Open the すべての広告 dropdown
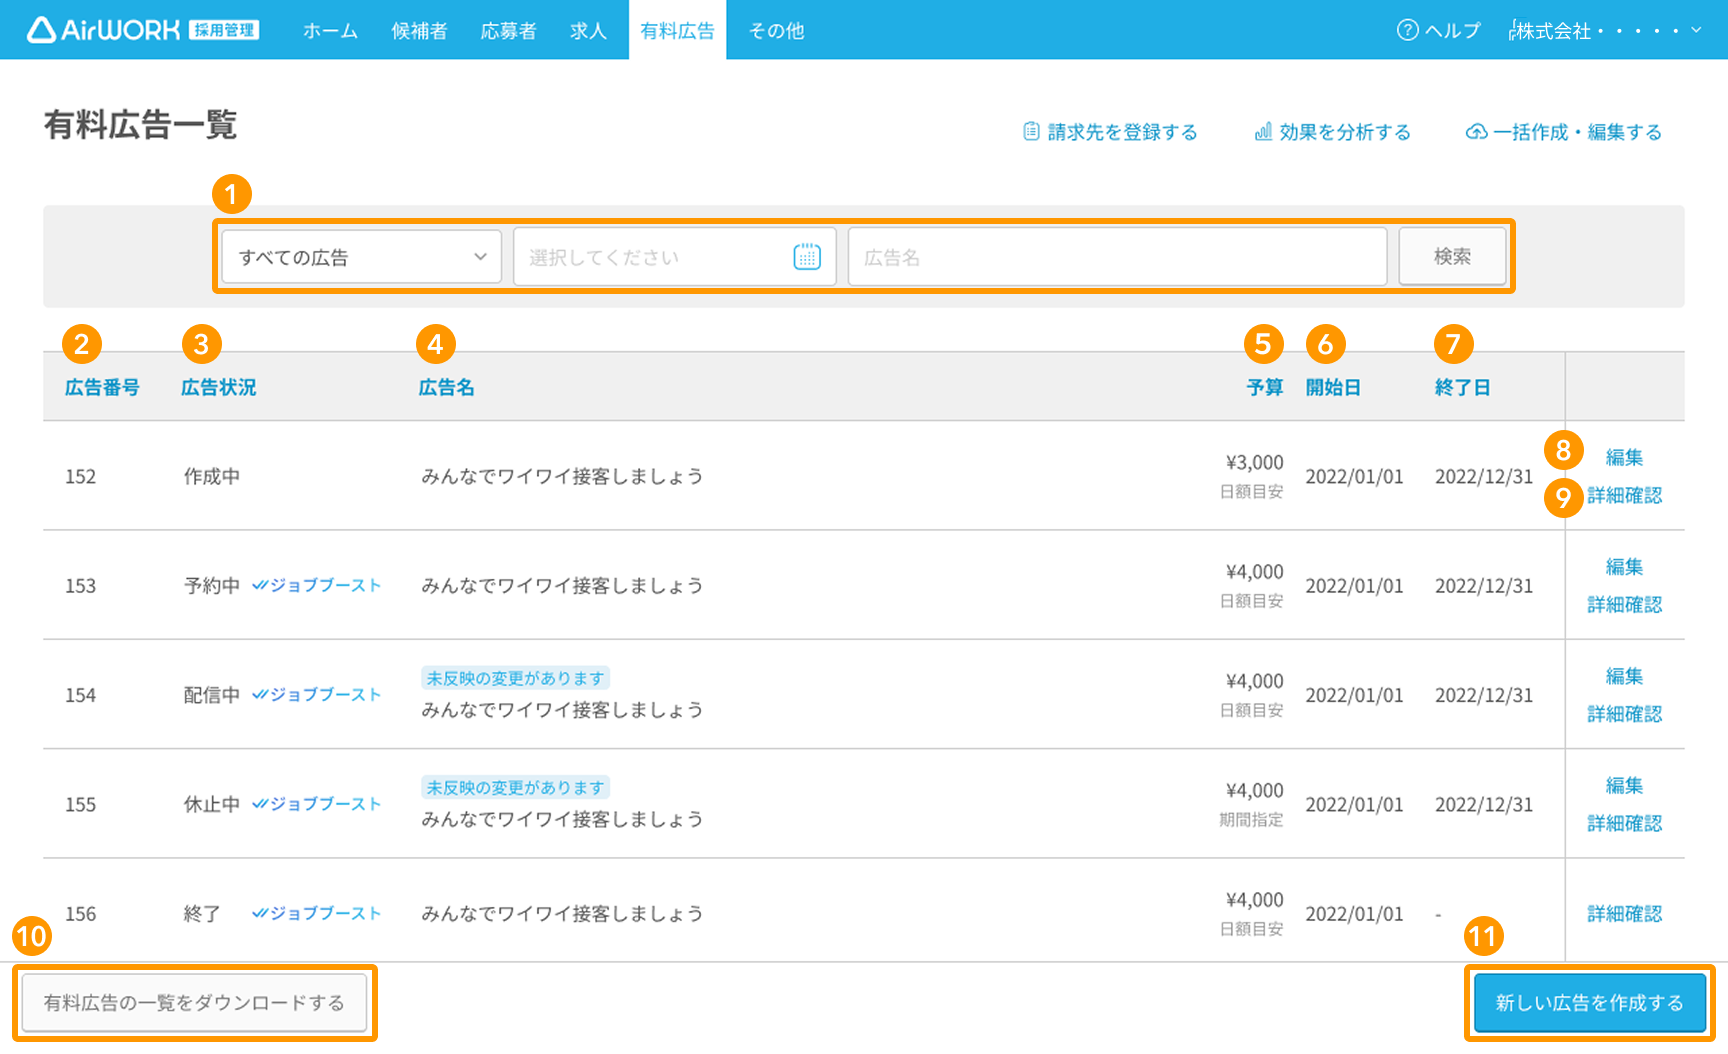Image resolution: width=1728 pixels, height=1054 pixels. [x=361, y=257]
